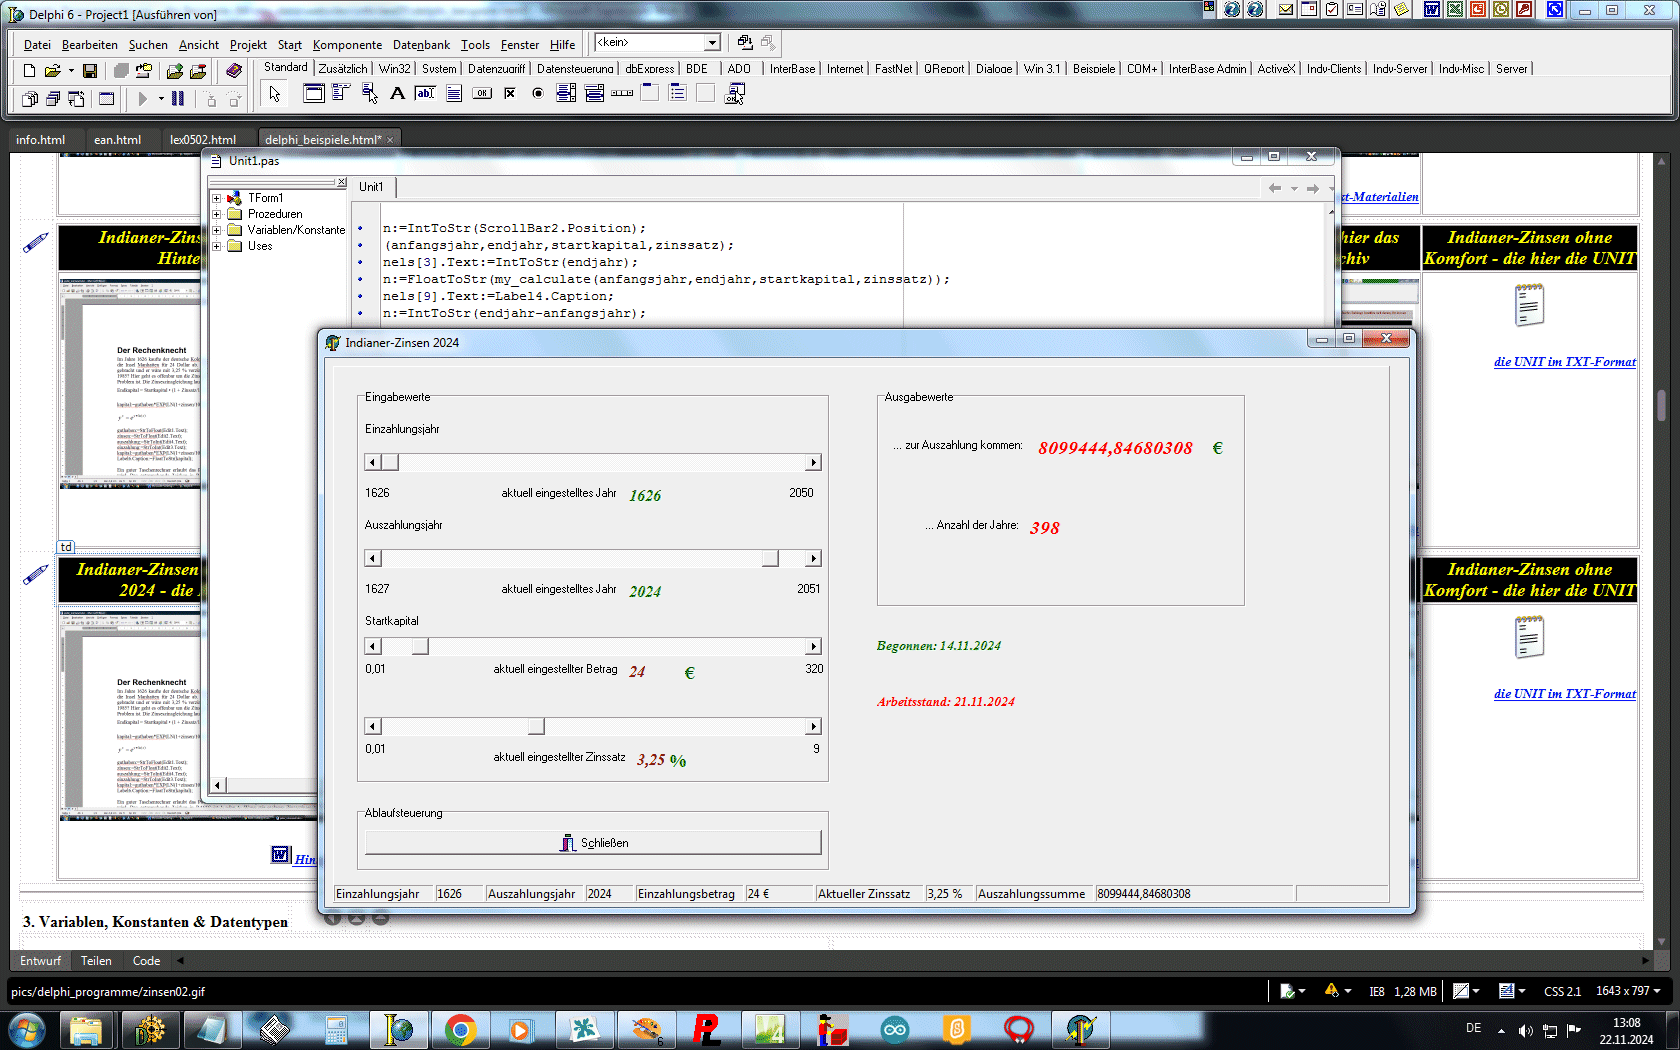This screenshot has height=1050, width=1680.
Task: Click the View Unit icon
Action: point(29,99)
